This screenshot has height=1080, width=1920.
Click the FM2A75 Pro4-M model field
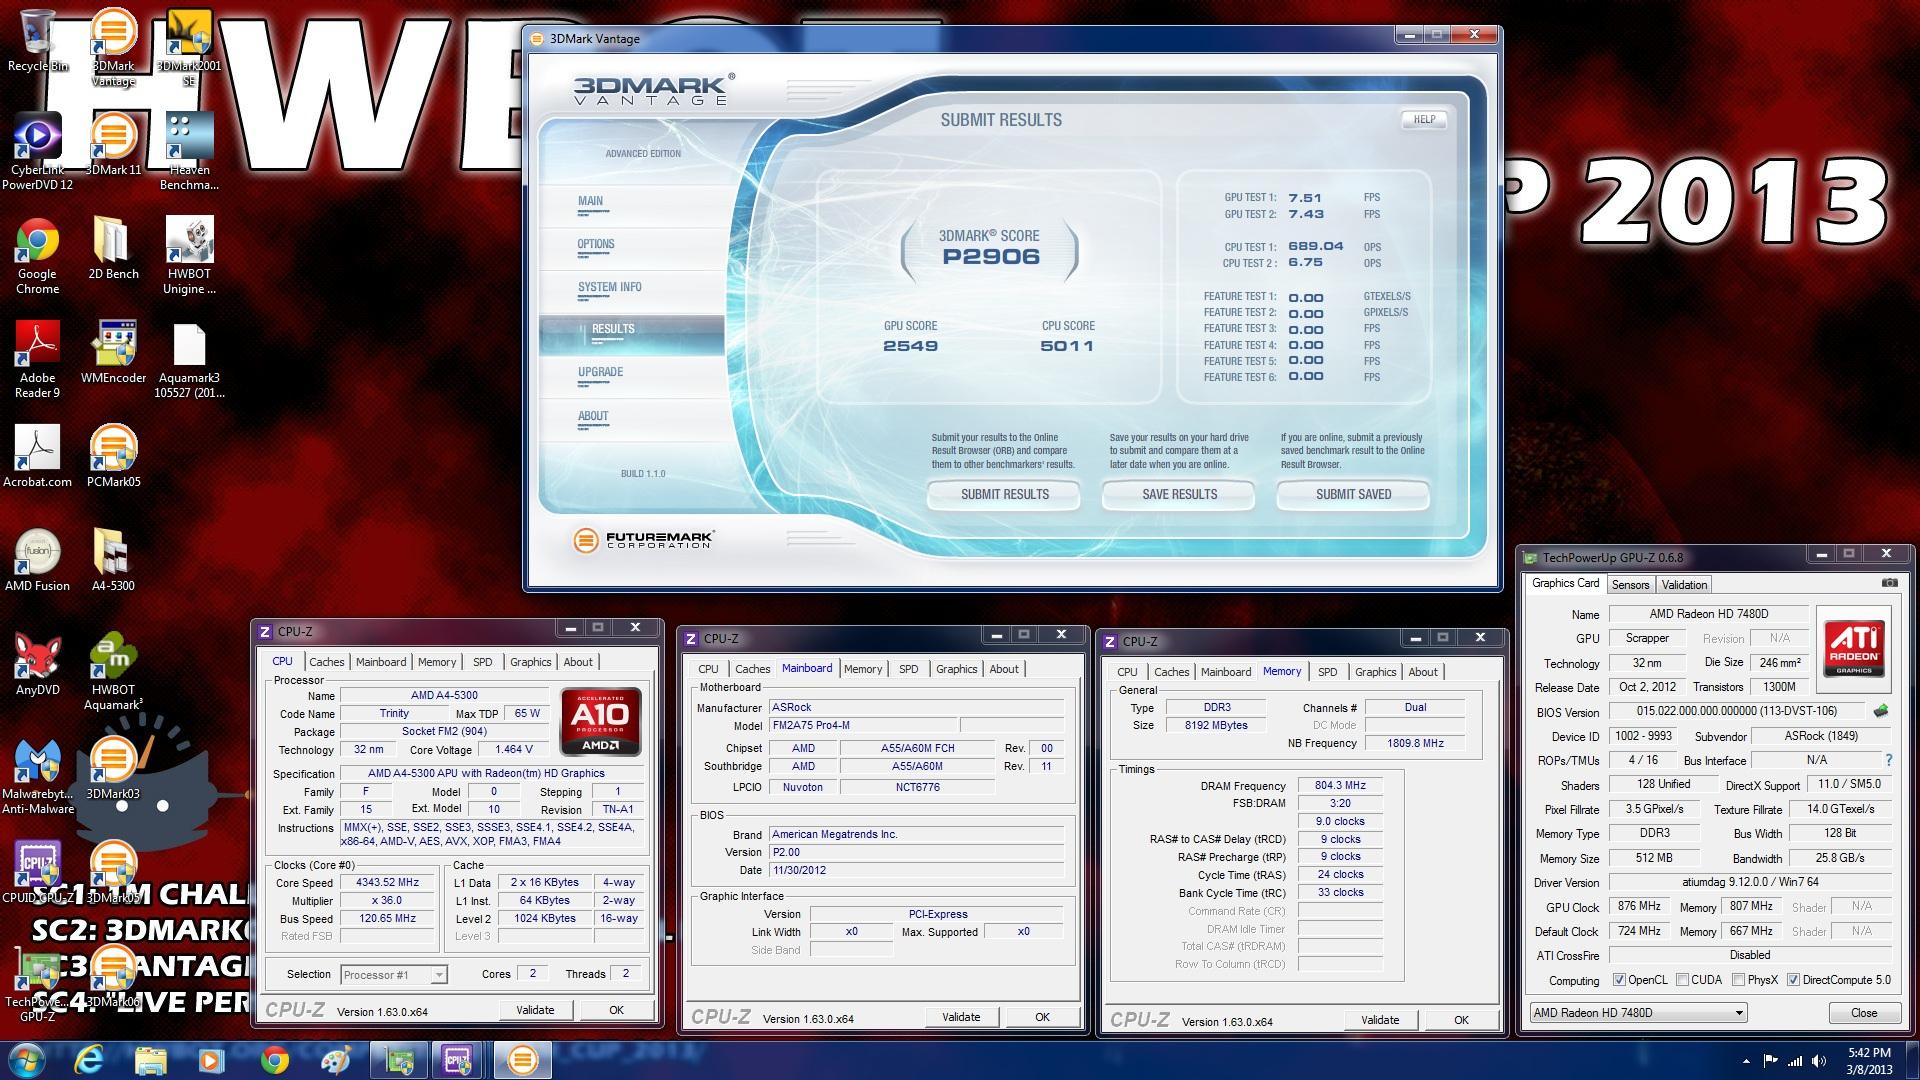point(863,725)
